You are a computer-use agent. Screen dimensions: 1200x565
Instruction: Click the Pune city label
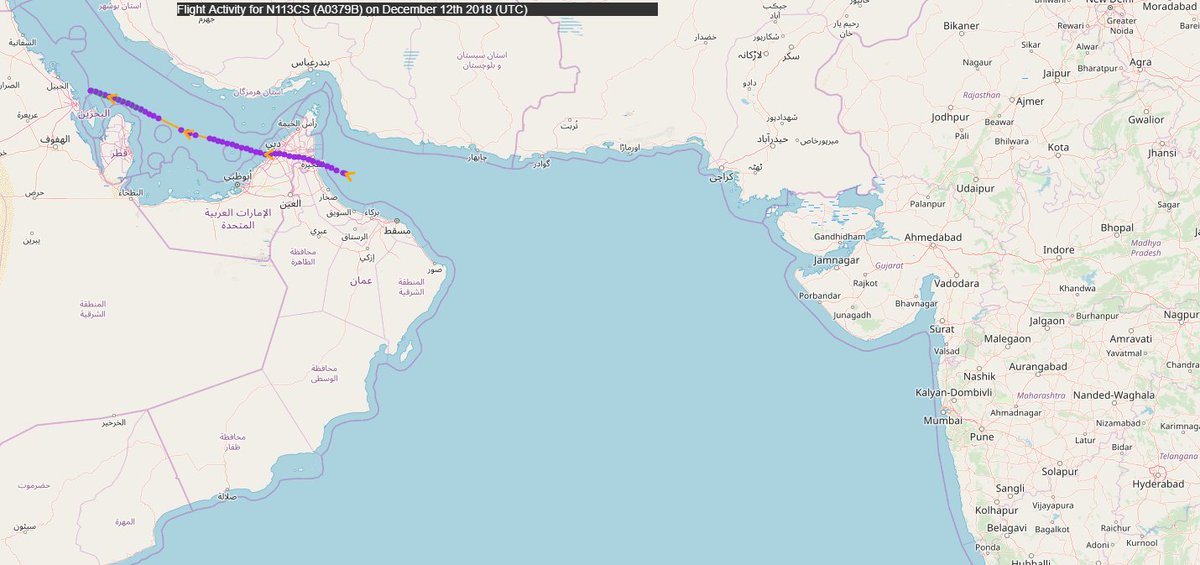982,437
